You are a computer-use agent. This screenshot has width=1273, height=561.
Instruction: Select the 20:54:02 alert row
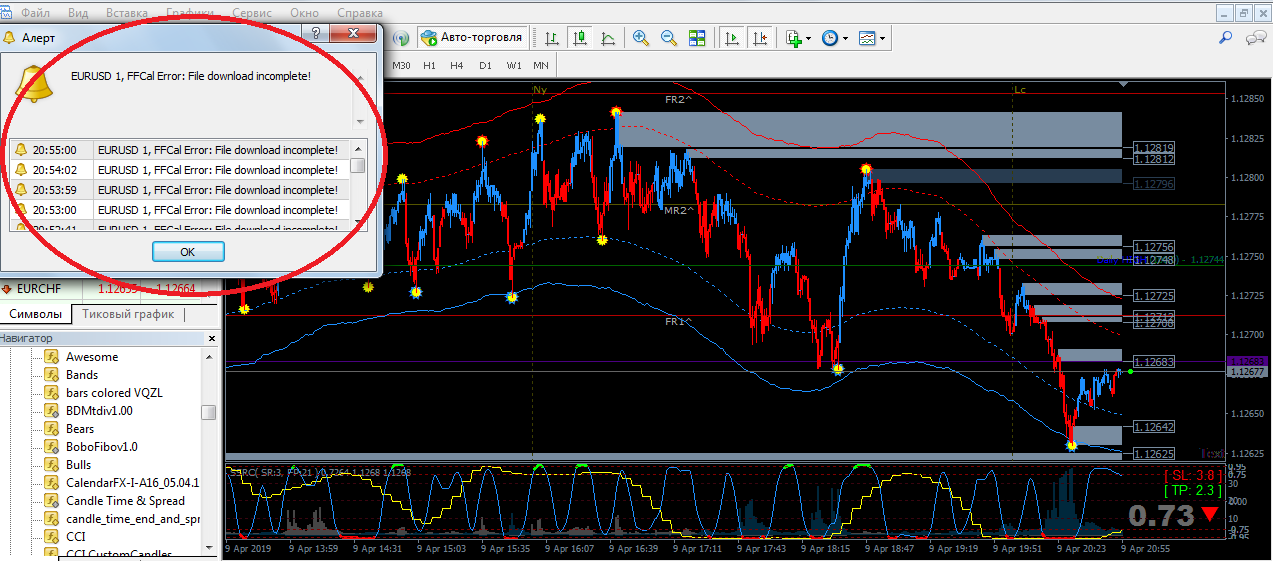[x=180, y=170]
